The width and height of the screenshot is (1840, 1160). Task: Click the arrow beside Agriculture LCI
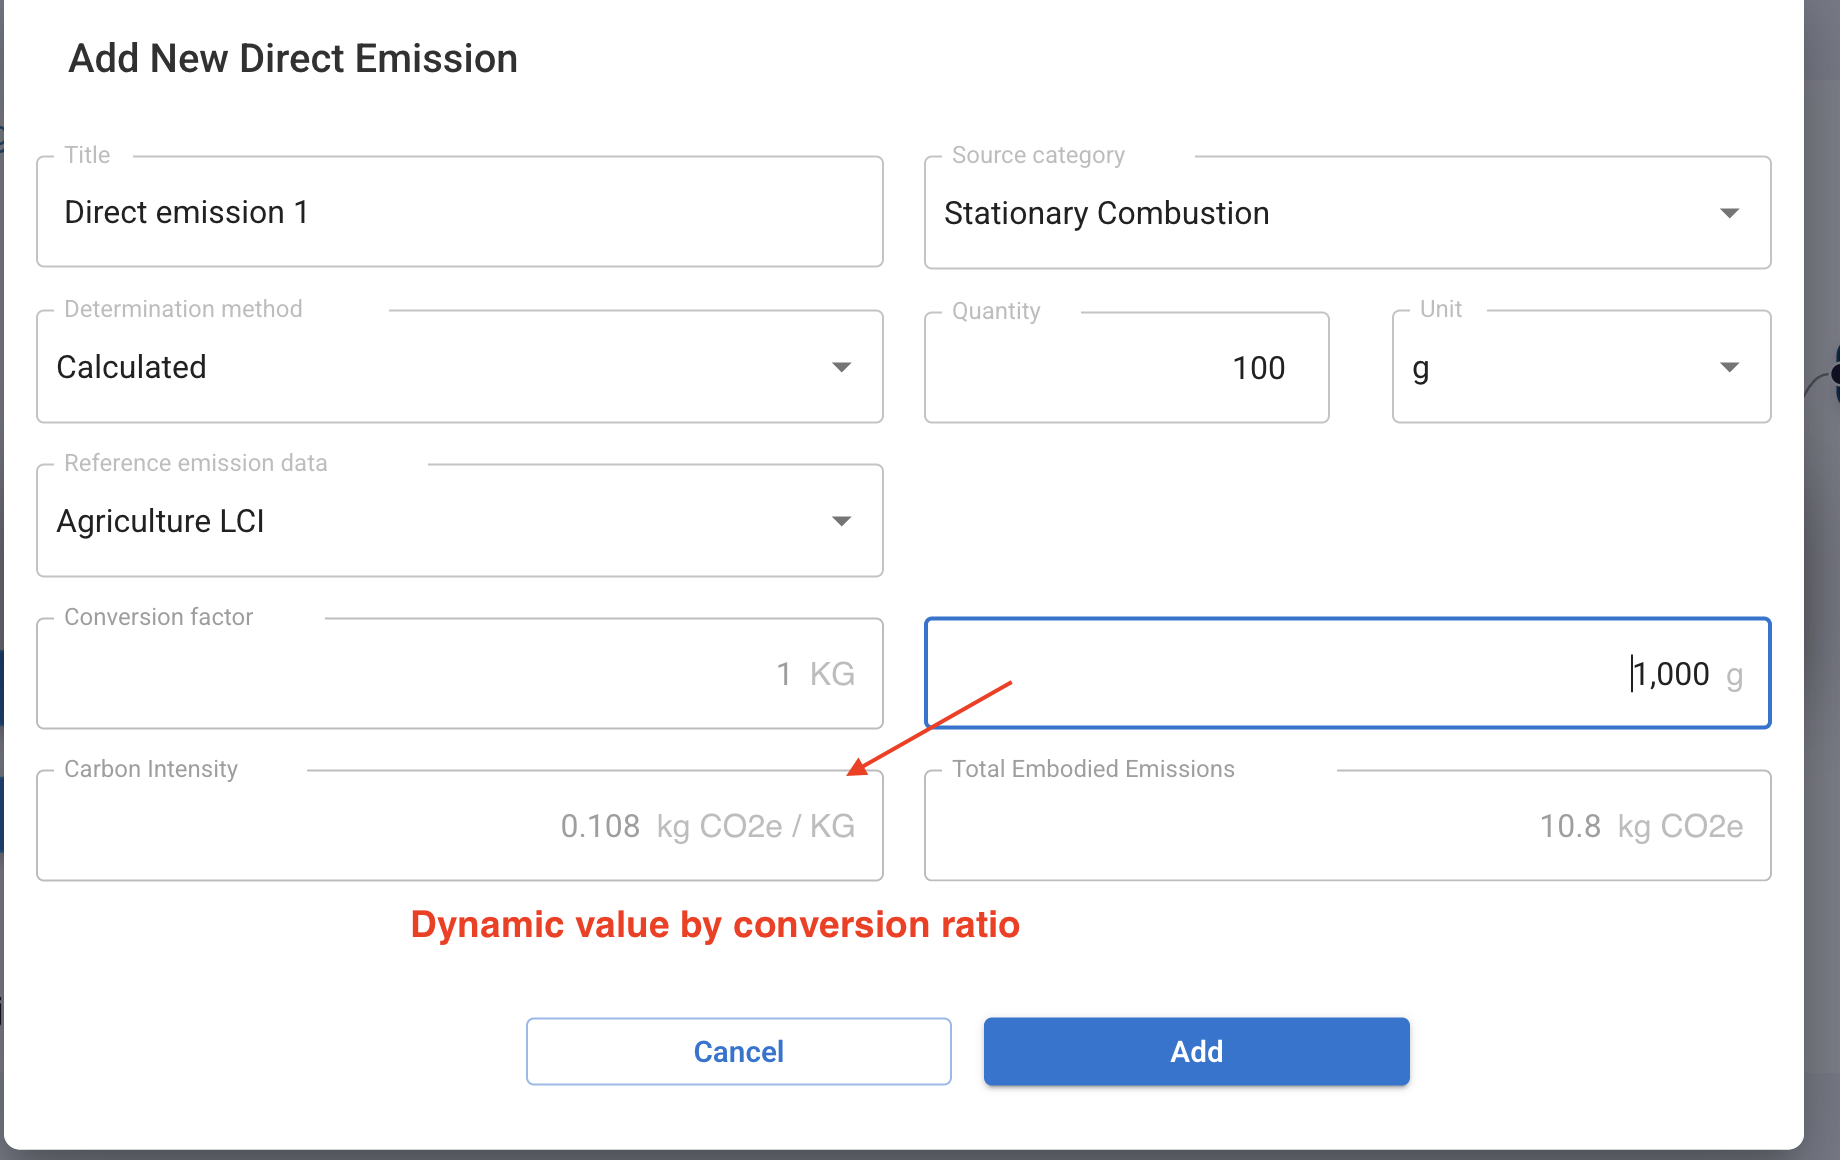[841, 521]
